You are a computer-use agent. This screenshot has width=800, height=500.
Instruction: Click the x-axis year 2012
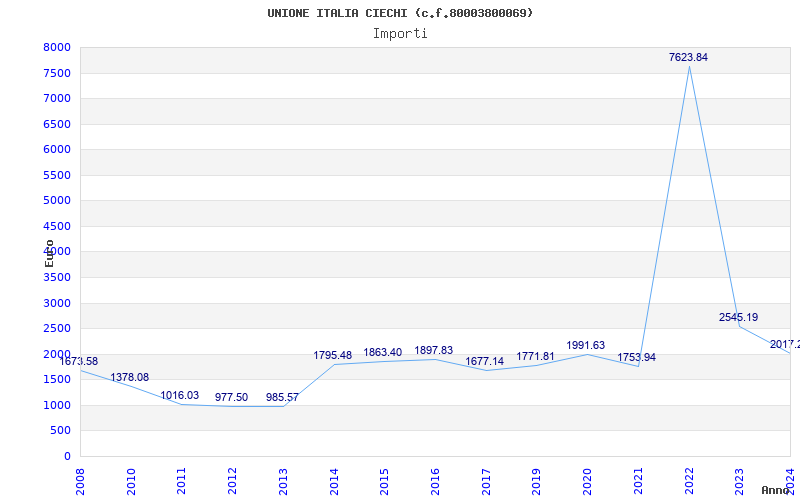pos(233,481)
